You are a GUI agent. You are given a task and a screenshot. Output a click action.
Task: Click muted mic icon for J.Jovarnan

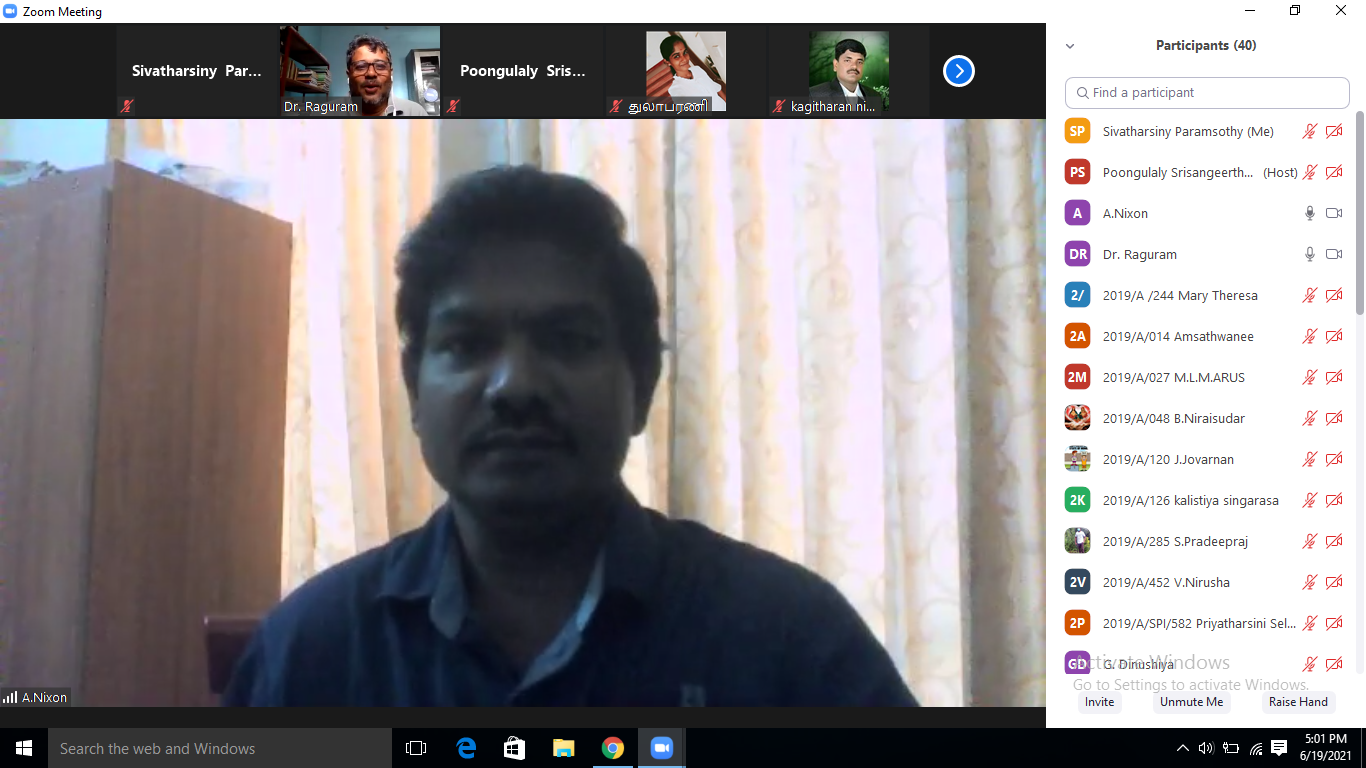click(1309, 459)
